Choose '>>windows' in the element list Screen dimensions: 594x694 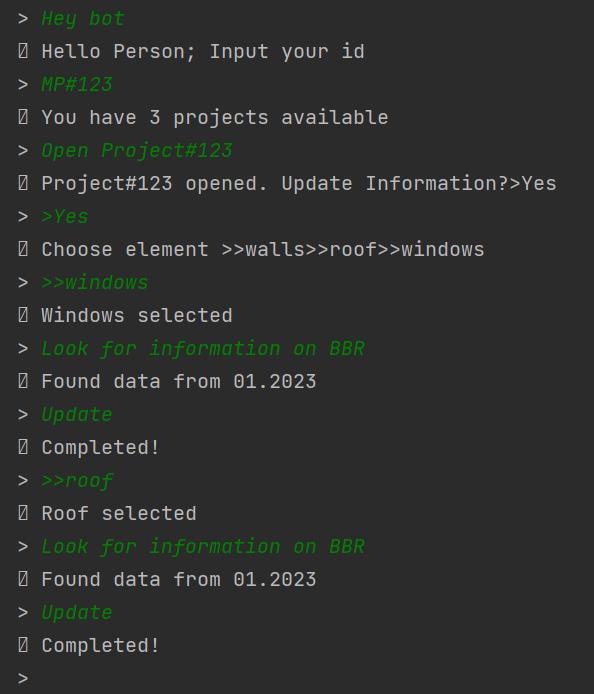431,250
